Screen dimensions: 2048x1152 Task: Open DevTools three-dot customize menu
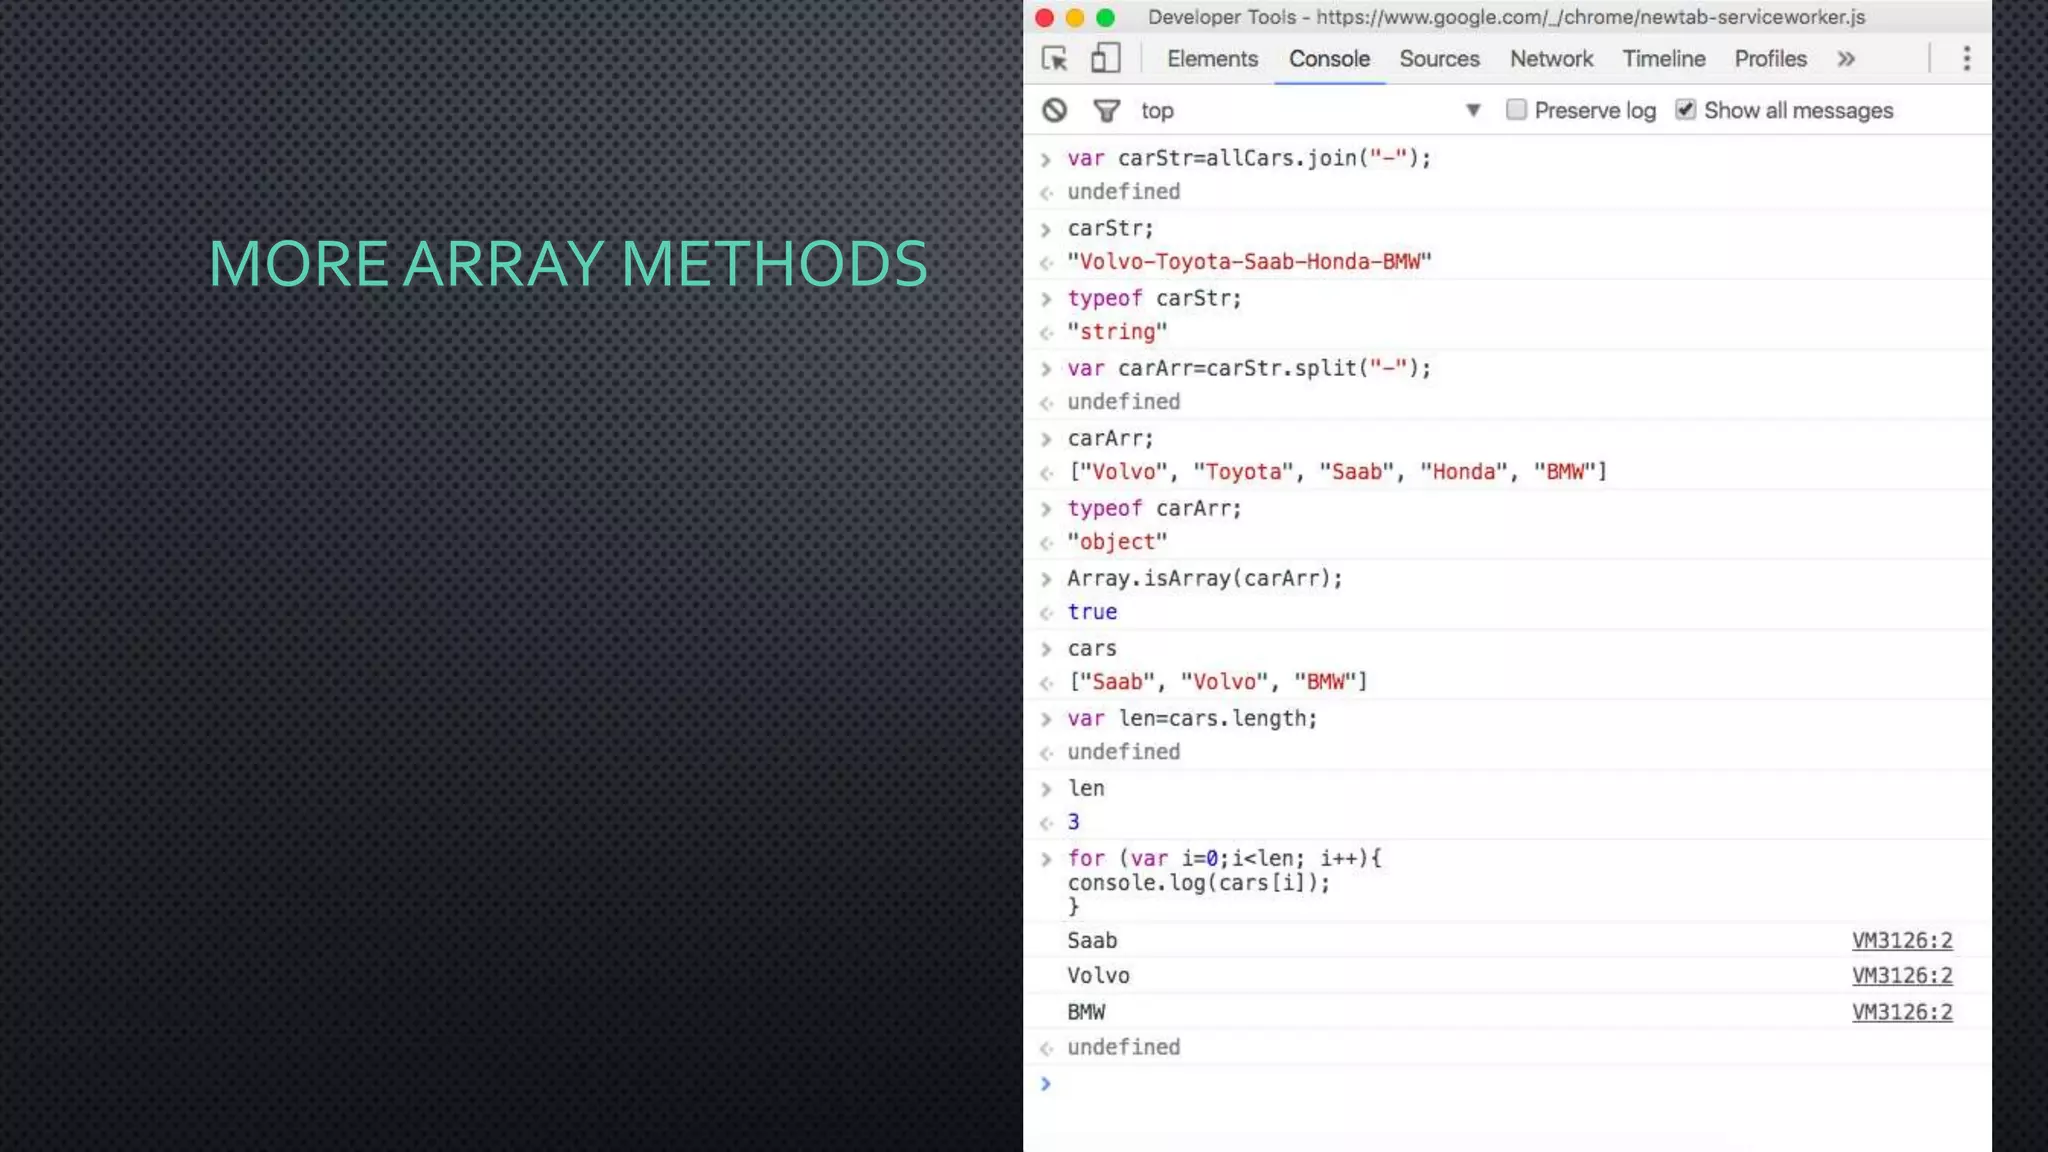pyautogui.click(x=1966, y=59)
